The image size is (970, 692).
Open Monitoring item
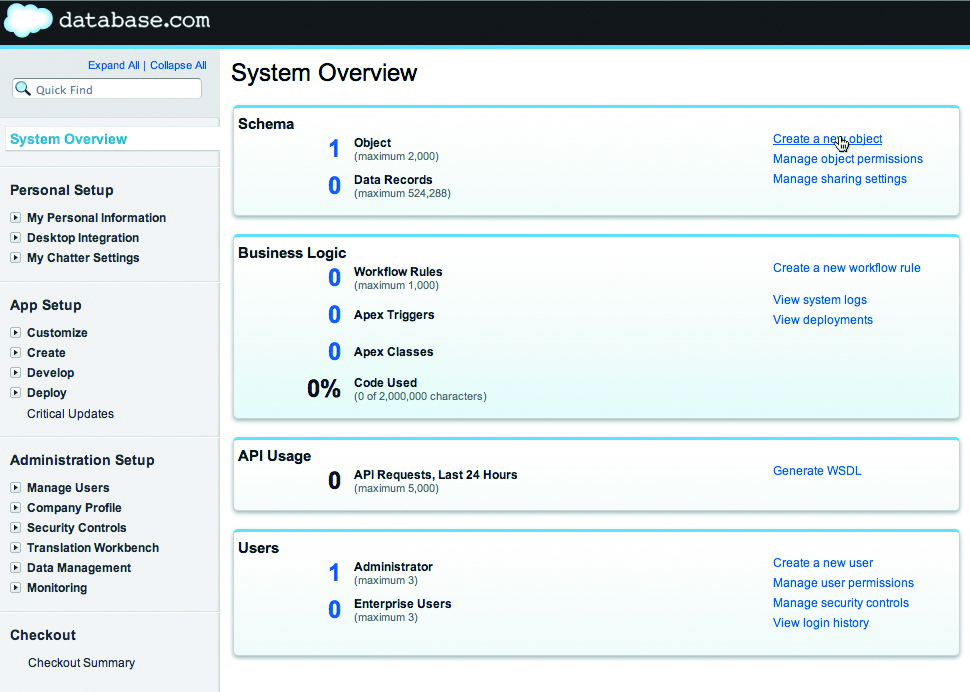pyautogui.click(x=57, y=587)
